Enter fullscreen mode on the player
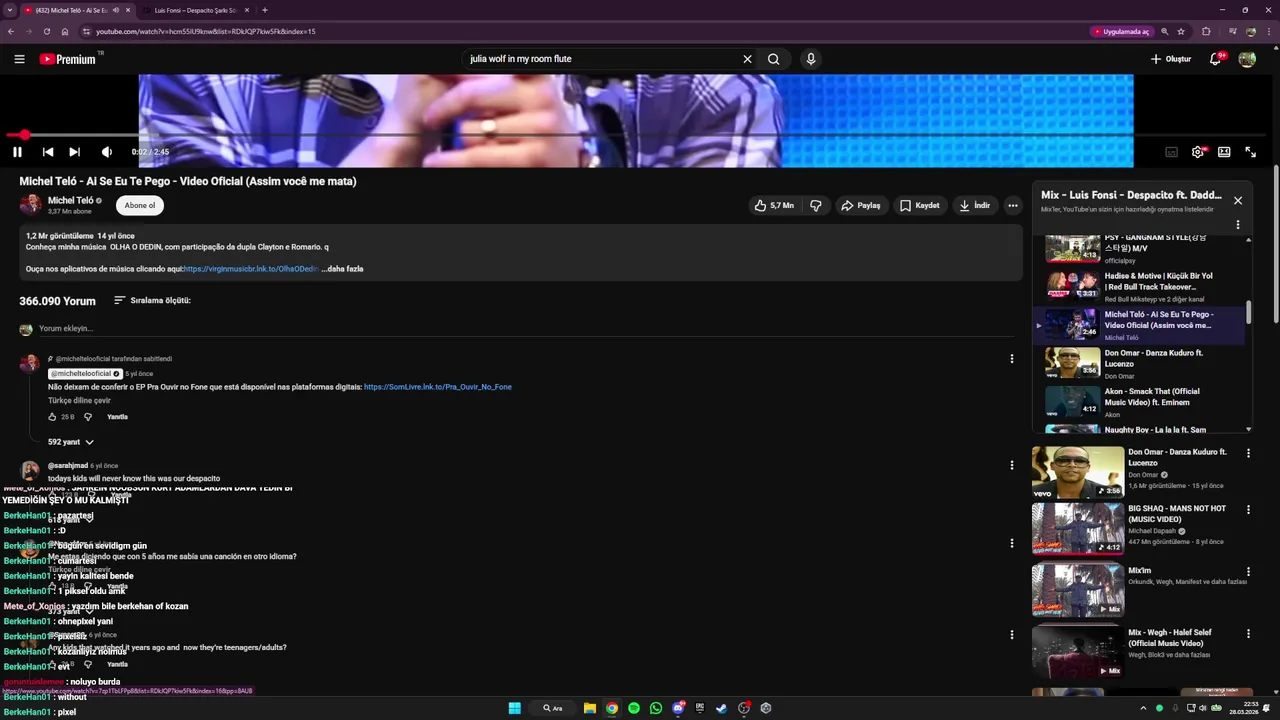Image resolution: width=1280 pixels, height=720 pixels. click(x=1250, y=152)
